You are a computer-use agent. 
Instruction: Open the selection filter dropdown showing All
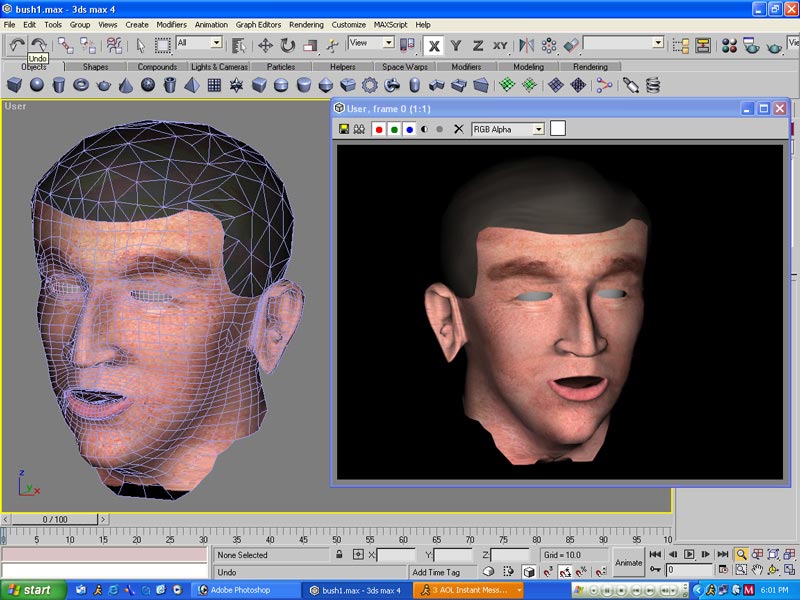pyautogui.click(x=217, y=42)
